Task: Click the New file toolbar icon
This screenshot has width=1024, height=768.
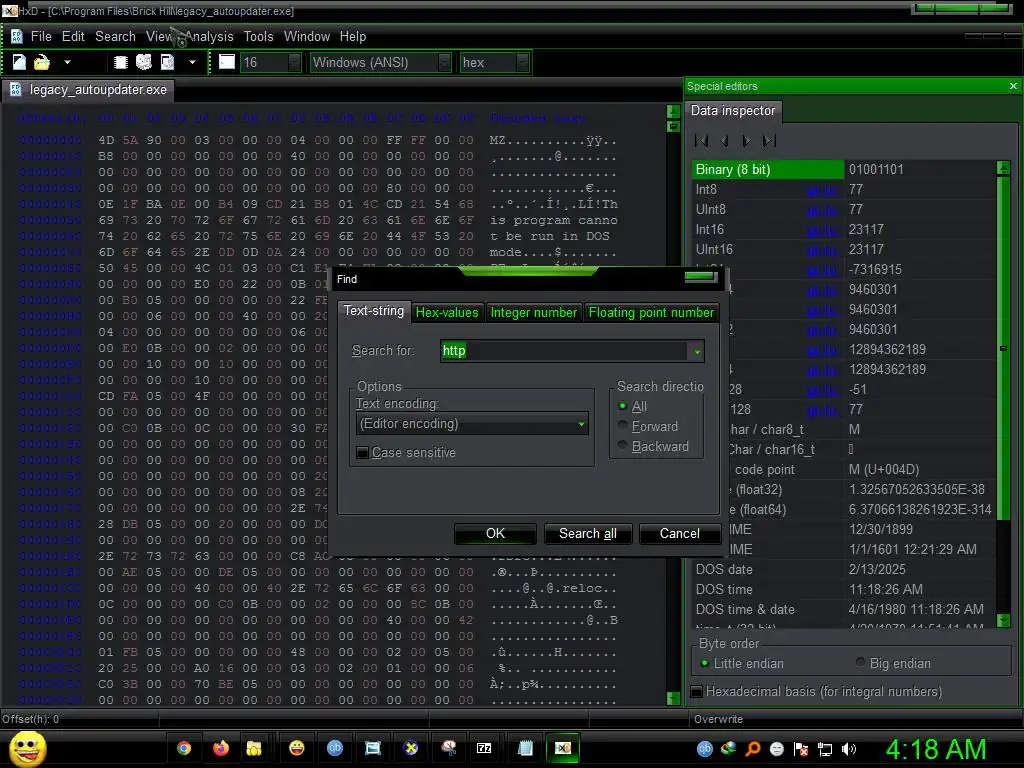Action: tap(19, 62)
